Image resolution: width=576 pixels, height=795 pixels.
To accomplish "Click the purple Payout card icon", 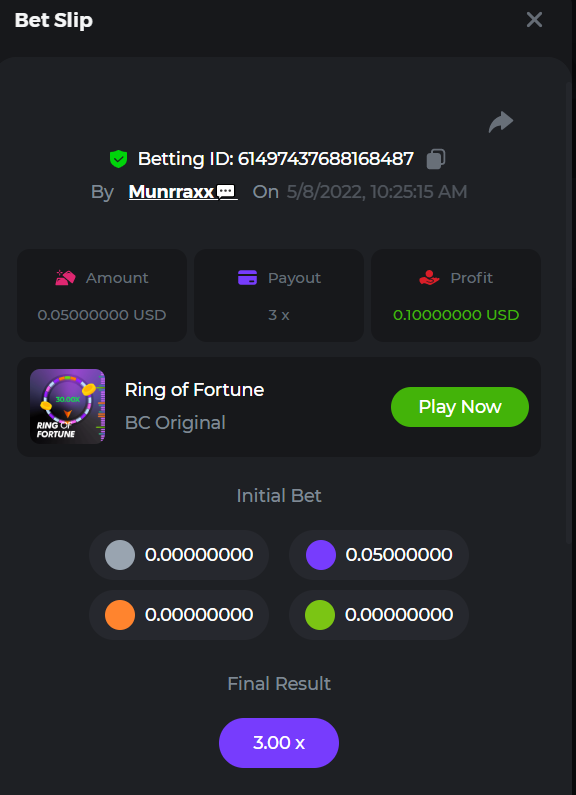I will click(x=247, y=278).
